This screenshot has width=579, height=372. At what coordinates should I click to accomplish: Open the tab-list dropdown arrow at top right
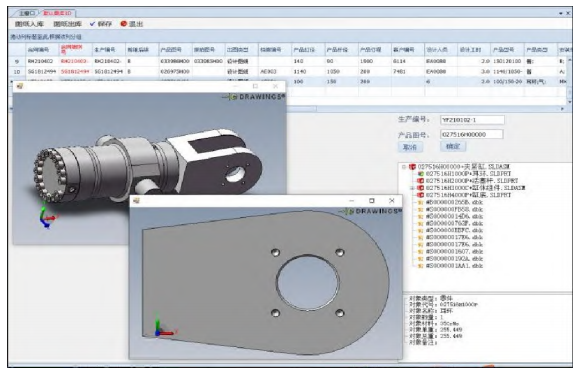click(561, 13)
